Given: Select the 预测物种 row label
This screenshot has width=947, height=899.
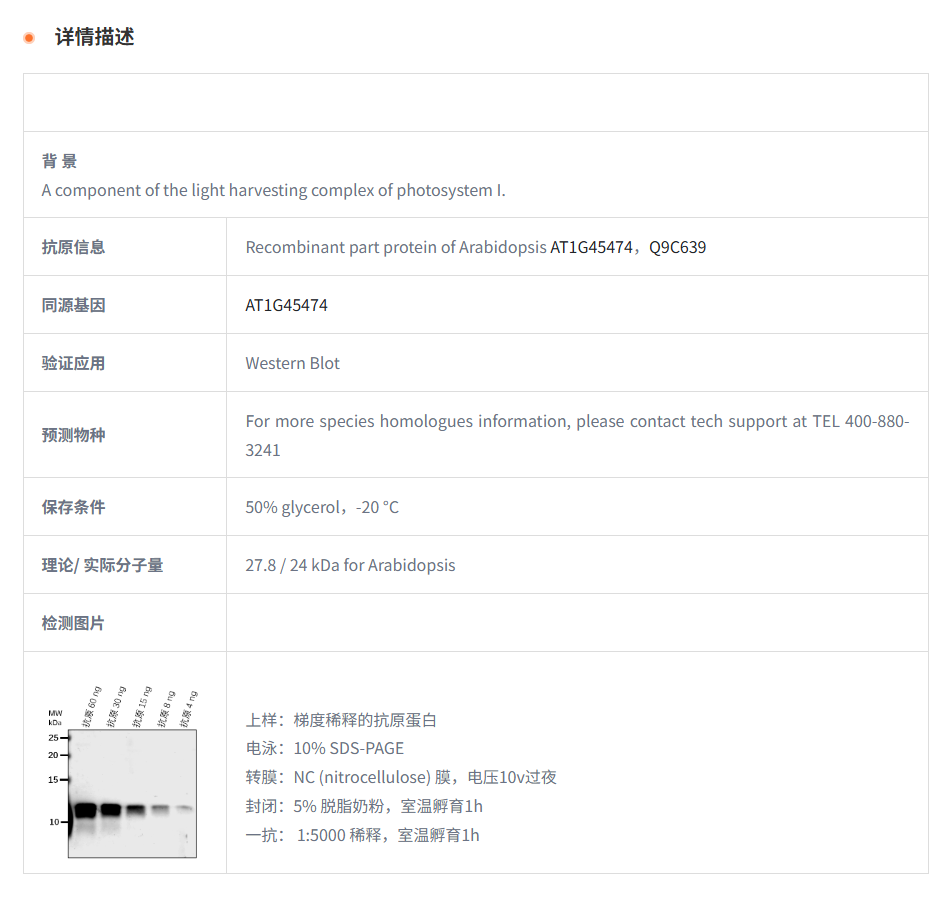Looking at the screenshot, I should point(72,434).
